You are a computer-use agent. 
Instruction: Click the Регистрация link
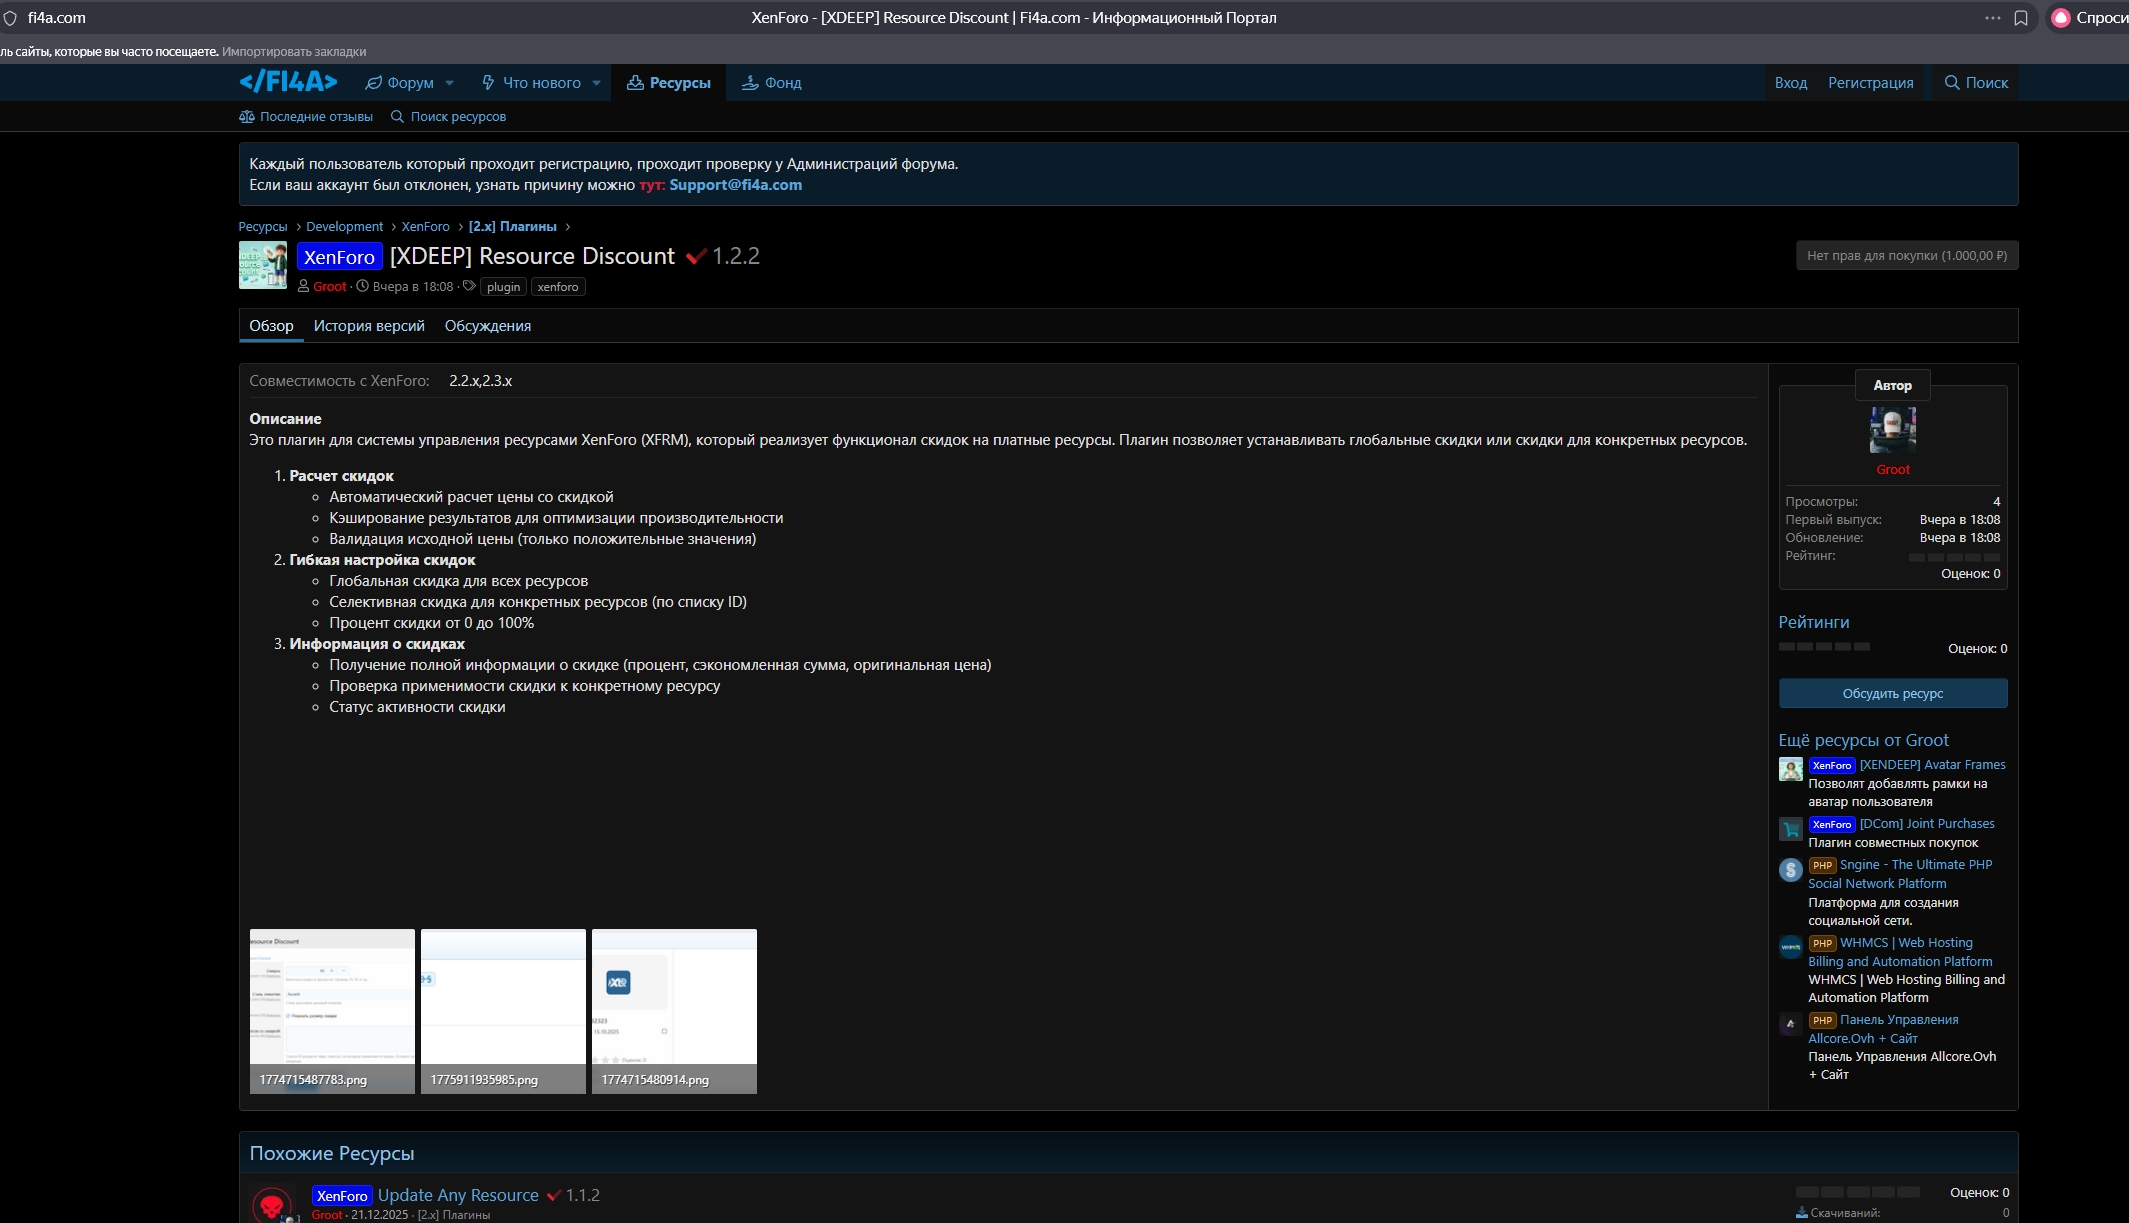point(1870,83)
